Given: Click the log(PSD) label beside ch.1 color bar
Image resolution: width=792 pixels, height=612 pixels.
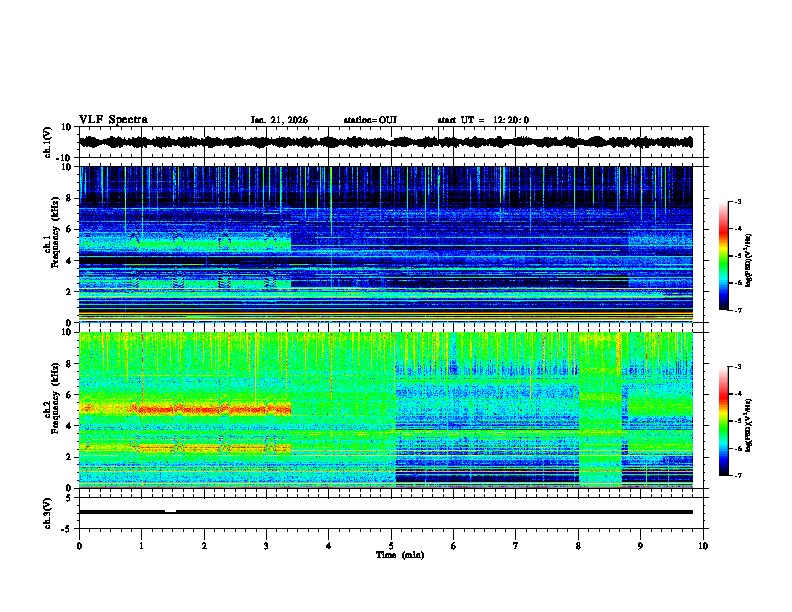Looking at the screenshot, I should point(749,261).
